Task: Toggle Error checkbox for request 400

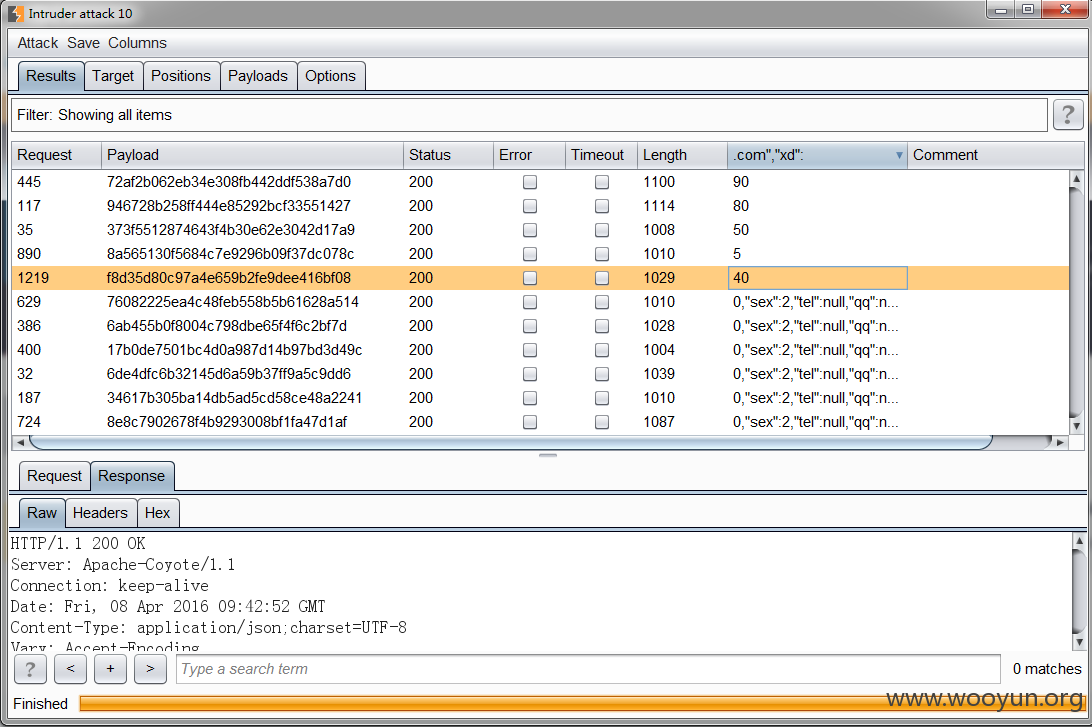Action: [x=530, y=350]
